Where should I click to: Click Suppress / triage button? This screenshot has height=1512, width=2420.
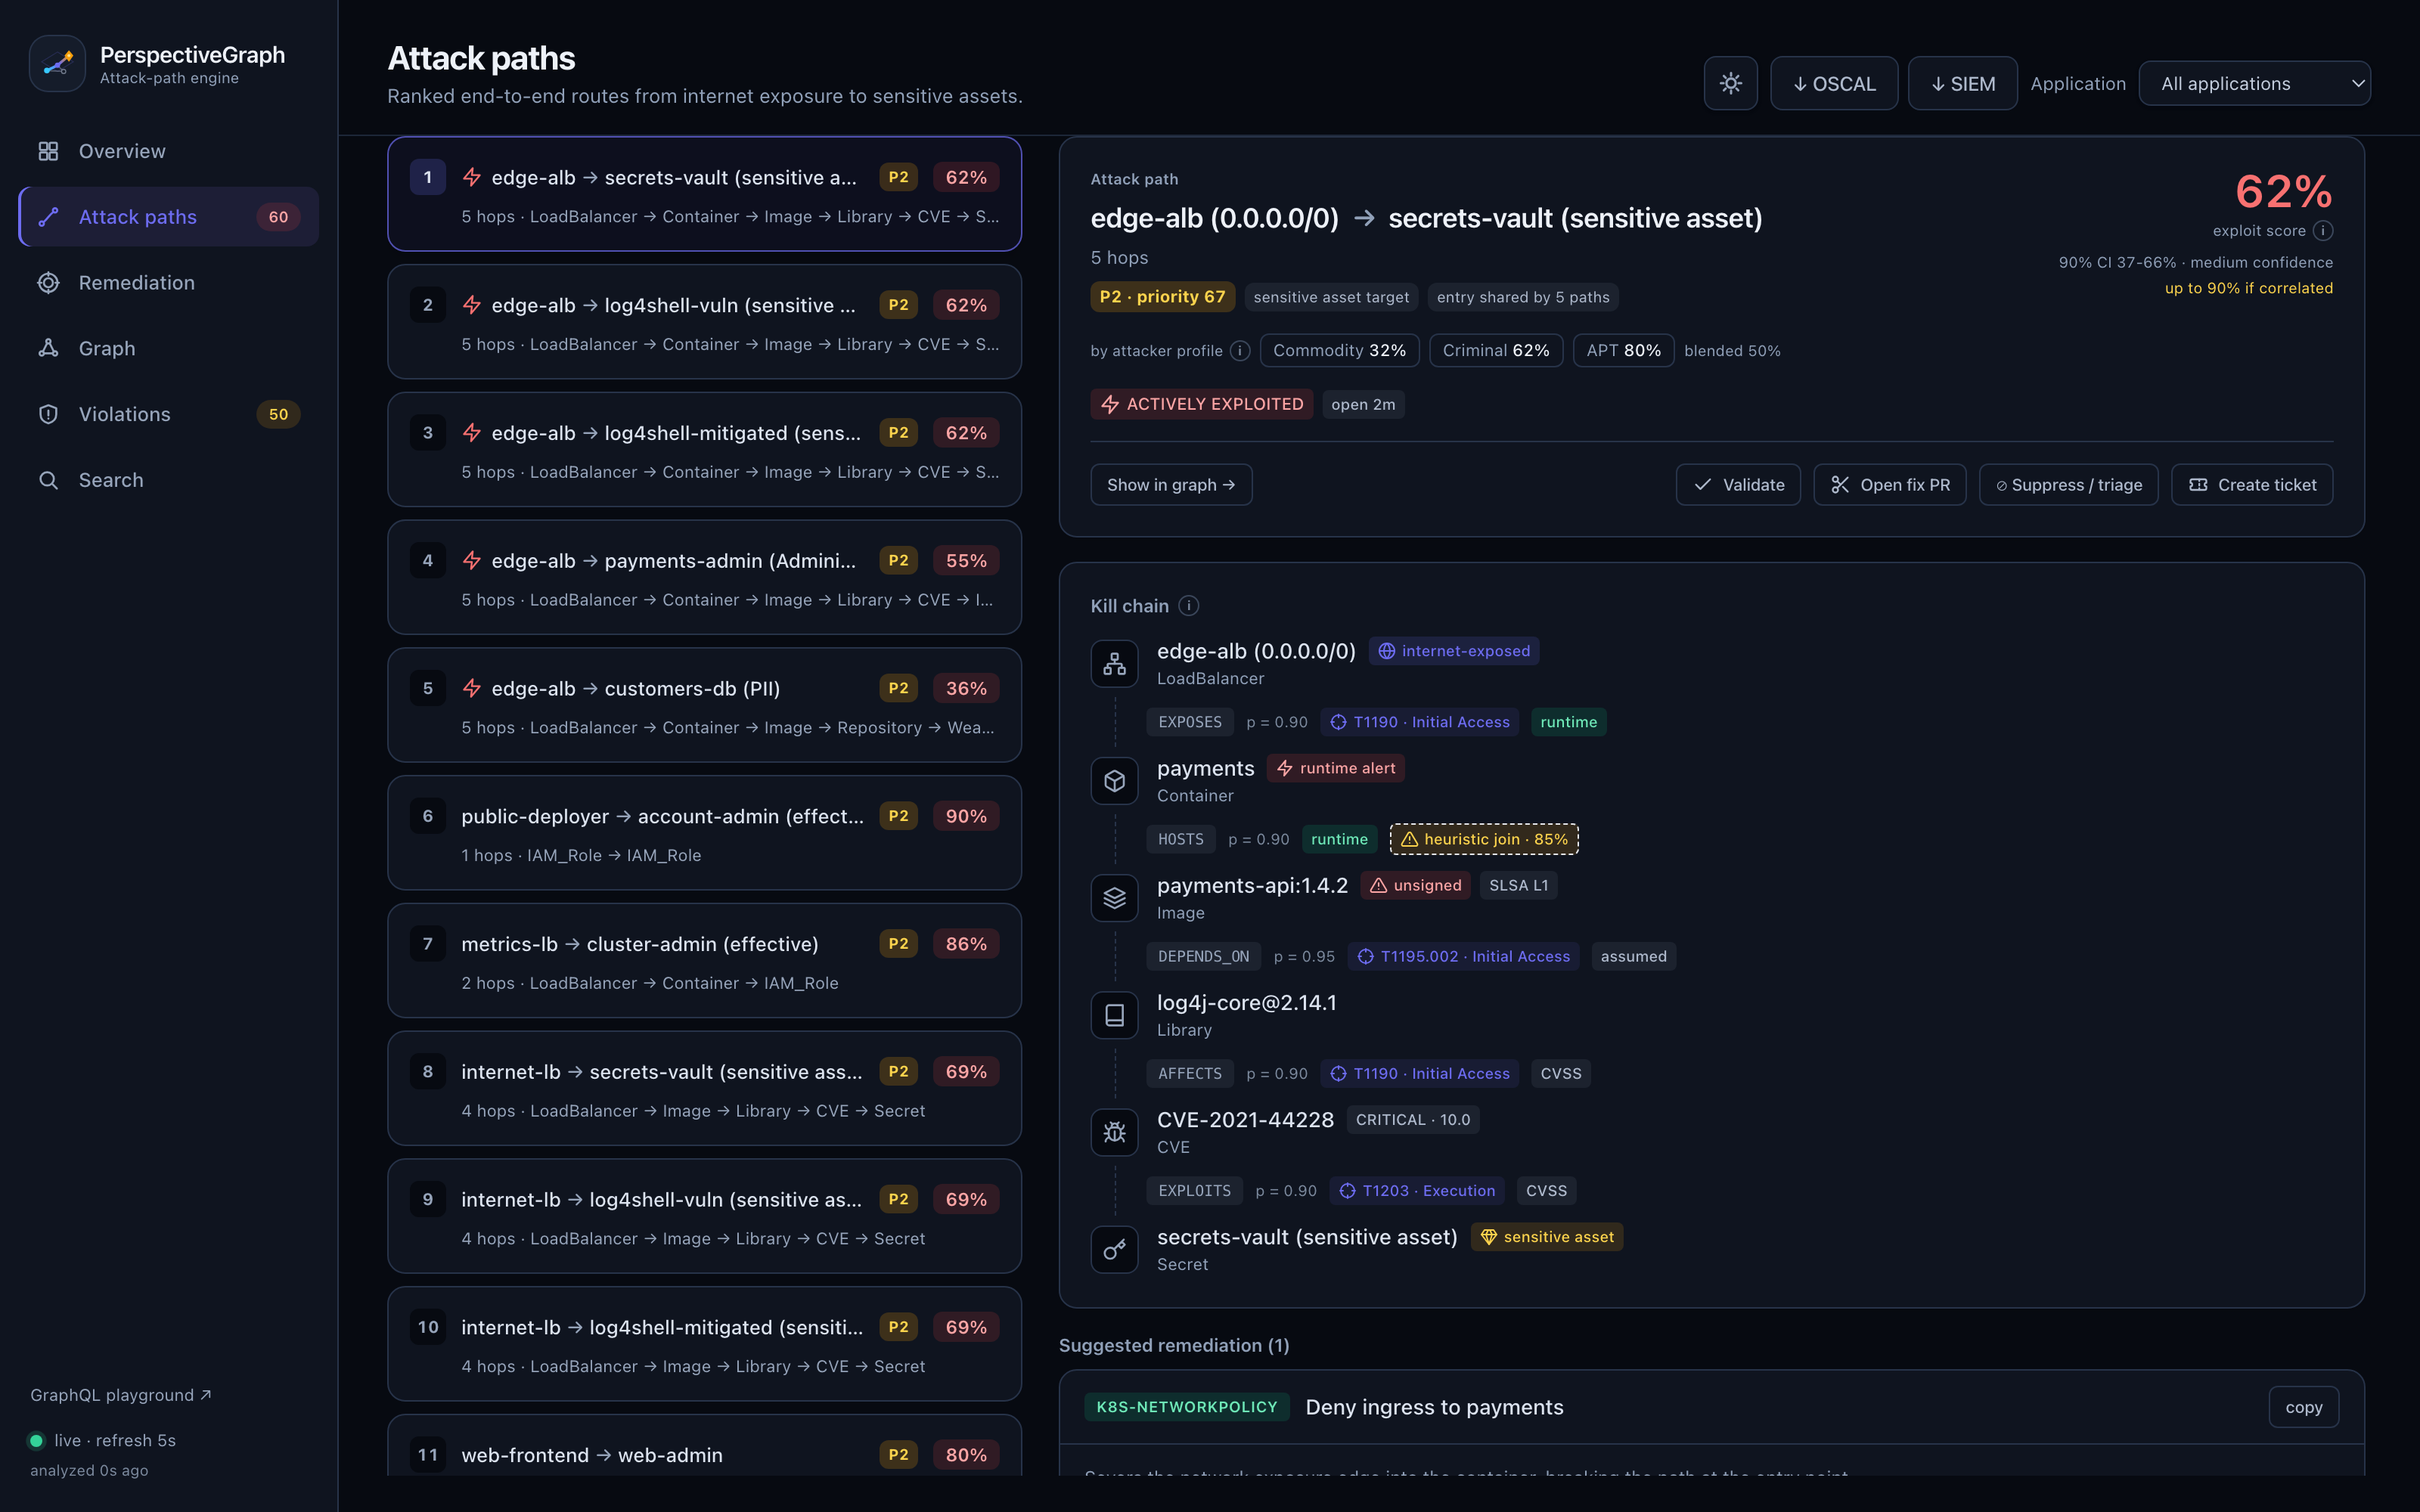[2068, 485]
